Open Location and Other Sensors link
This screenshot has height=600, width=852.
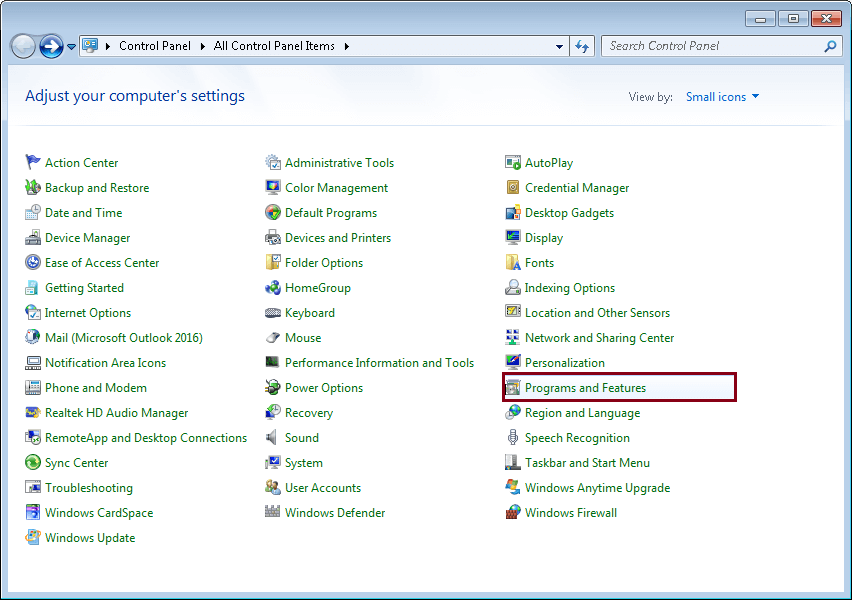click(597, 312)
